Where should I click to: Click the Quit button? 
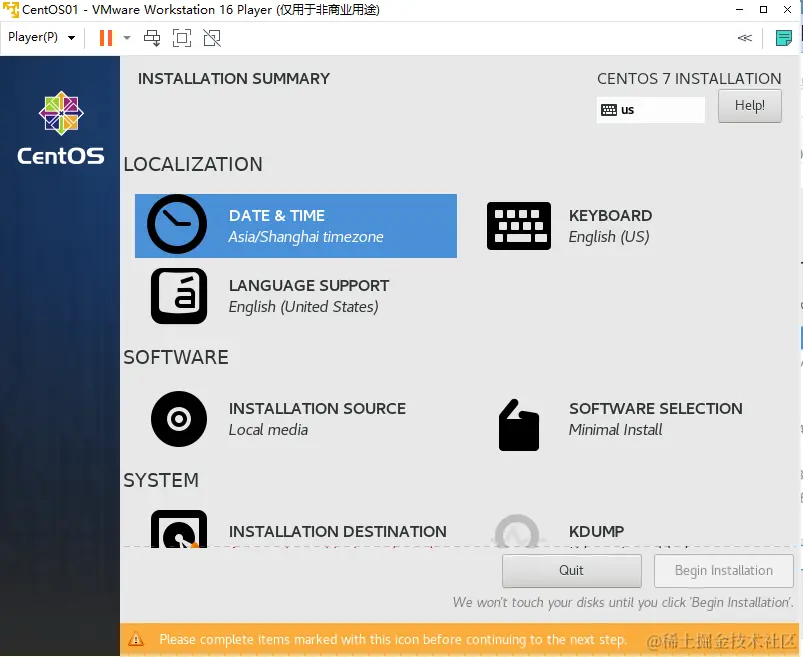point(572,570)
